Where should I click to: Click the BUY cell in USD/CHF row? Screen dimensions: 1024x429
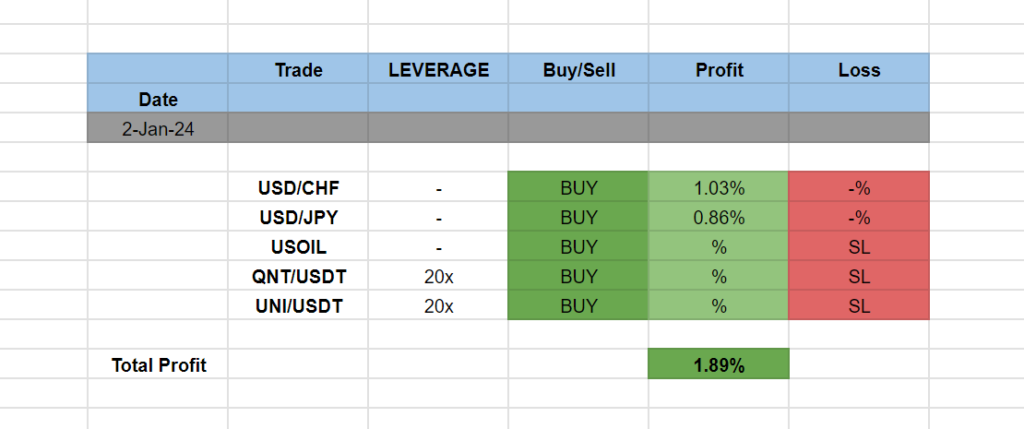[578, 187]
